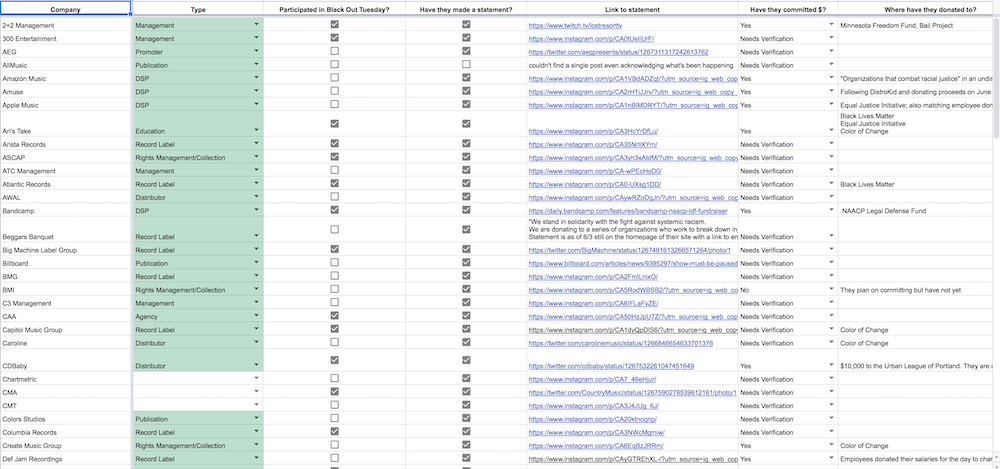
Task: Select 'Have they committed $?' header cell
Action: [x=788, y=10]
